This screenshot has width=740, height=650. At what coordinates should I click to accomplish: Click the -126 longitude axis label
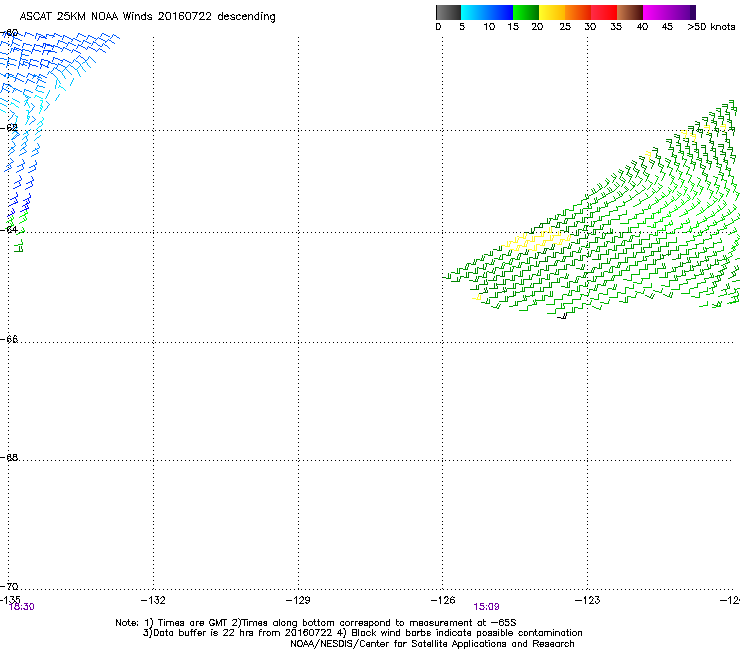[443, 600]
